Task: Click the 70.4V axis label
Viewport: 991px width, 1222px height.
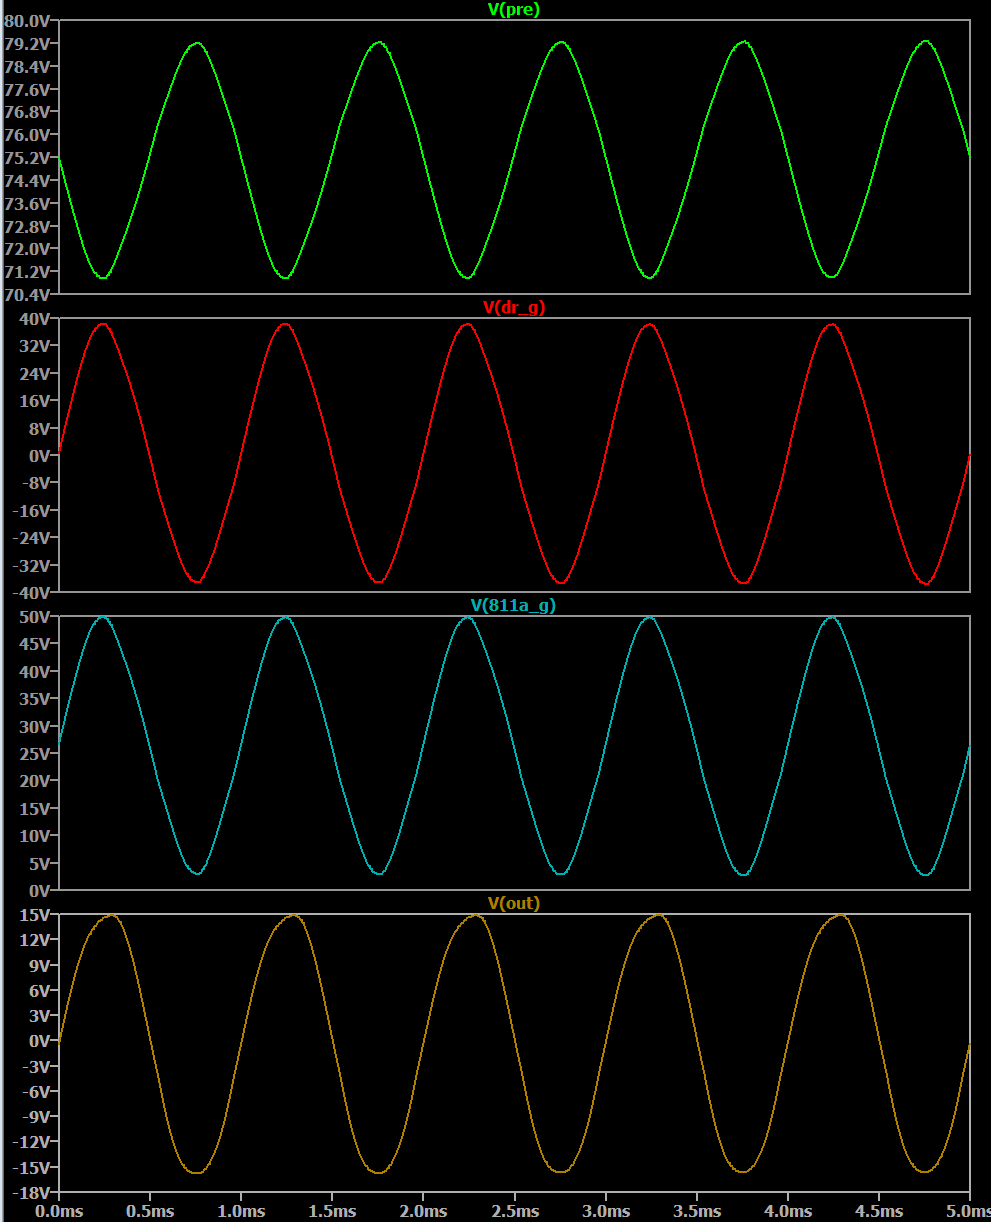Action: pos(28,295)
